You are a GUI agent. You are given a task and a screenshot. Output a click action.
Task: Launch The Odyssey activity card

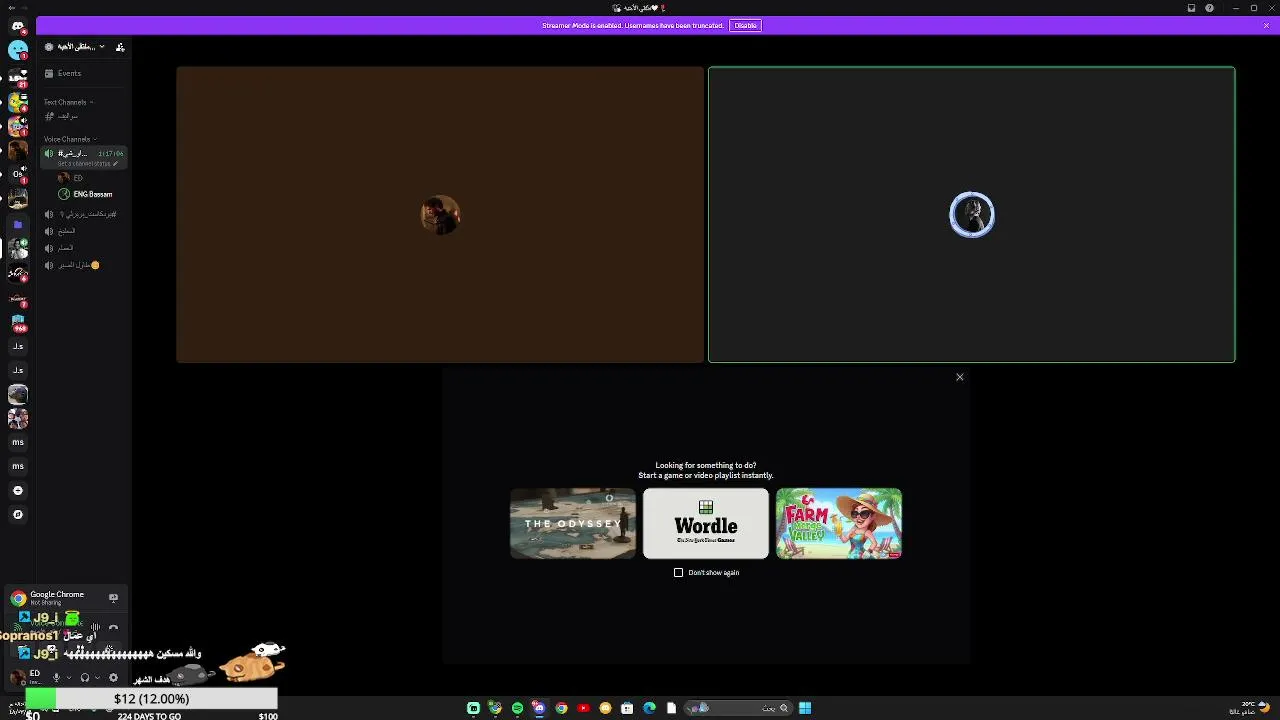tap(573, 523)
